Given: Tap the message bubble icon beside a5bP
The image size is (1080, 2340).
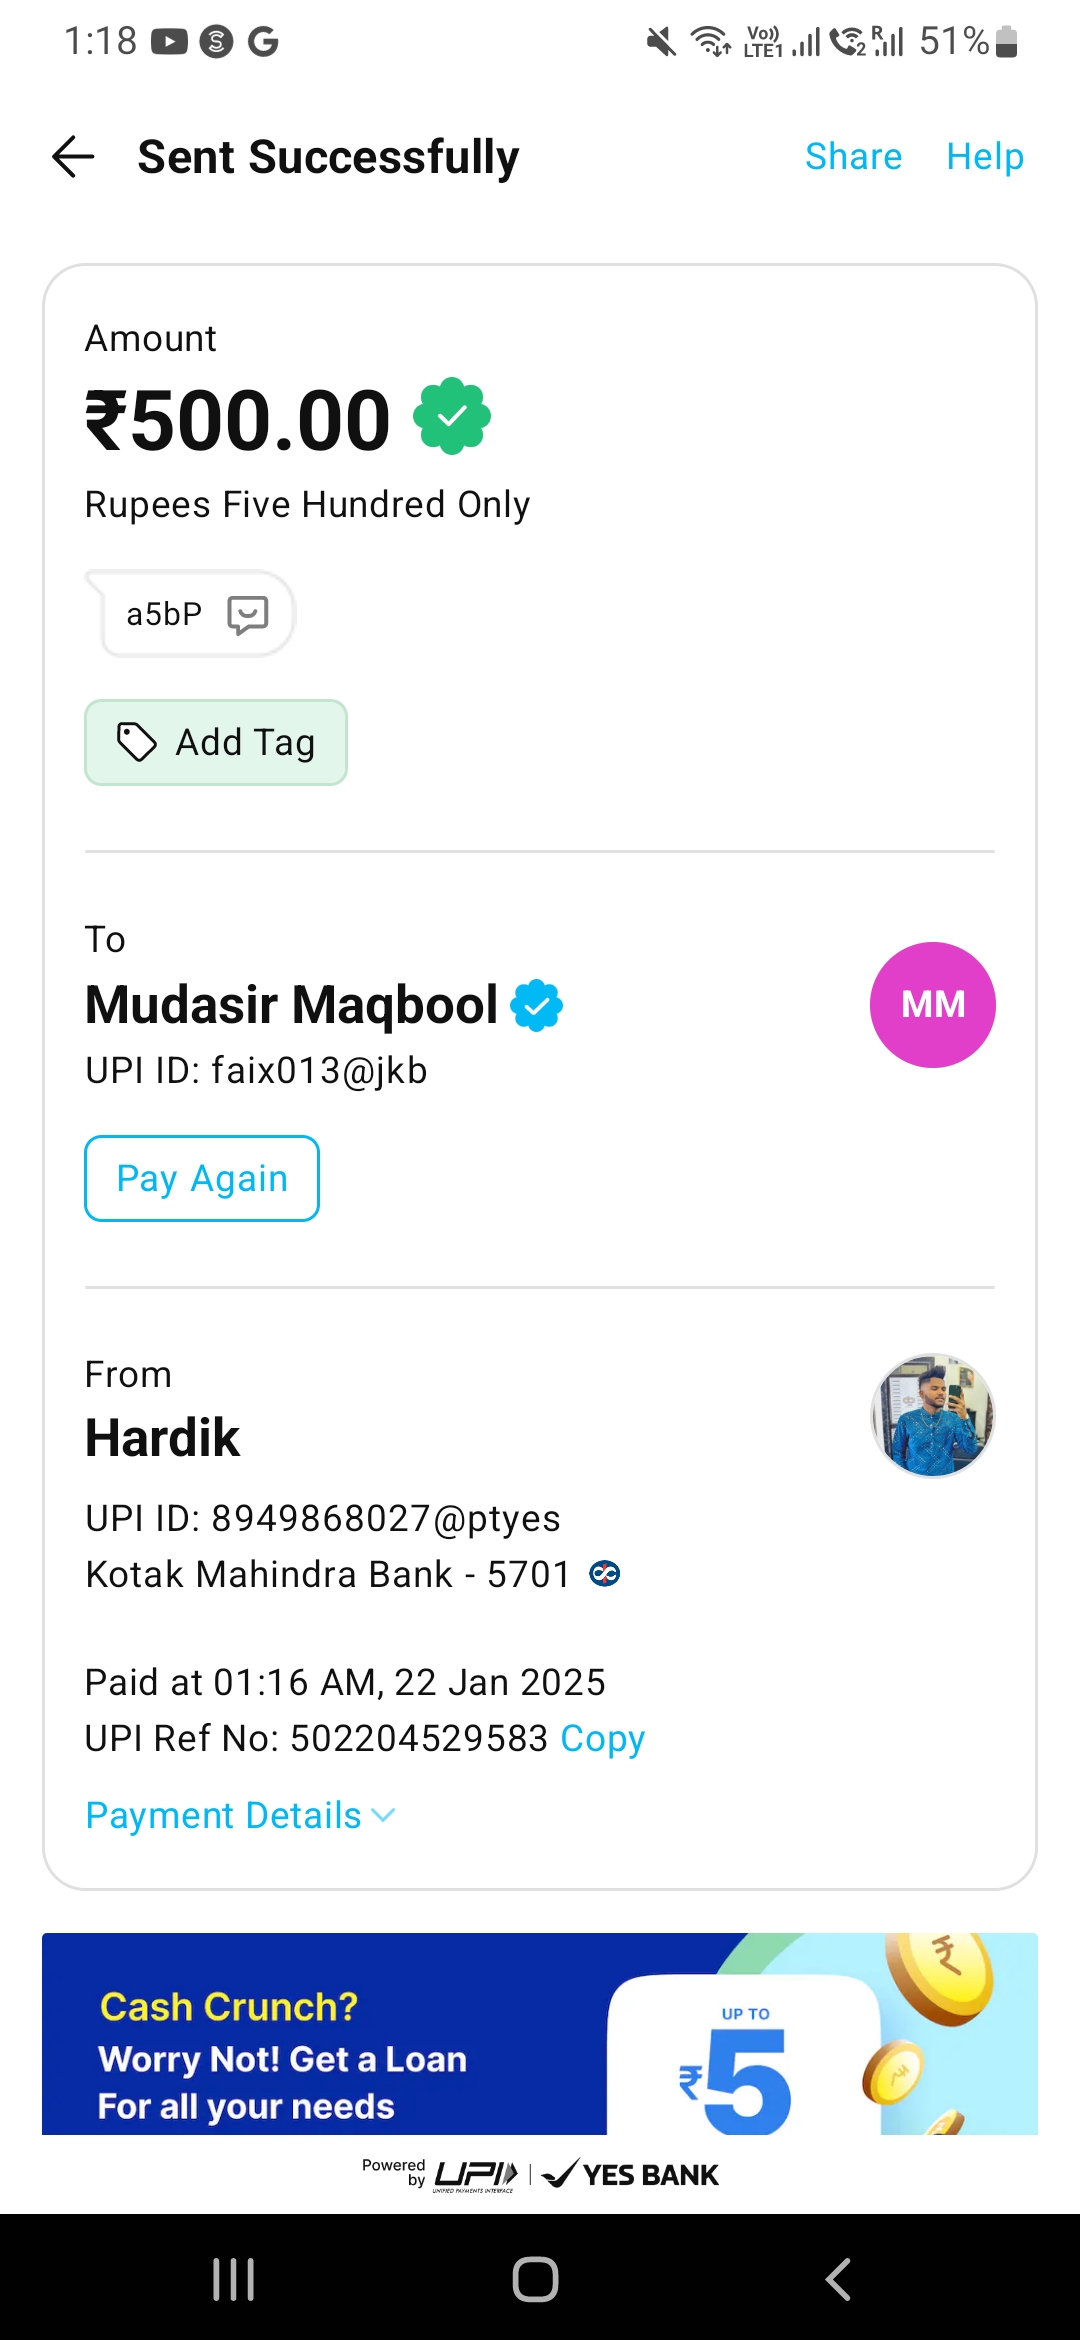Looking at the screenshot, I should point(247,614).
